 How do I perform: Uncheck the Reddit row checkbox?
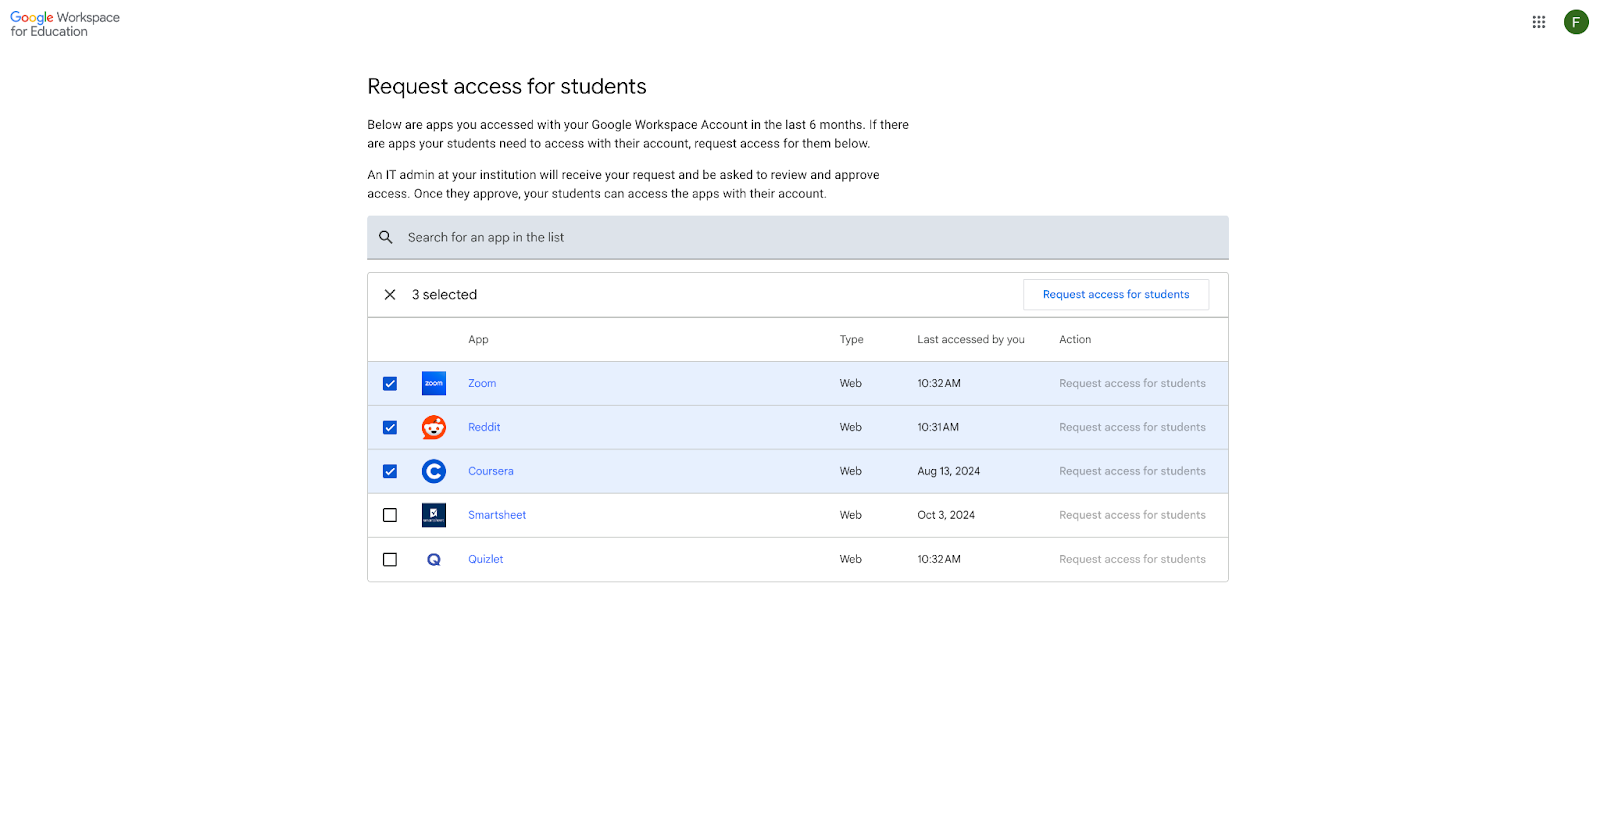coord(390,428)
